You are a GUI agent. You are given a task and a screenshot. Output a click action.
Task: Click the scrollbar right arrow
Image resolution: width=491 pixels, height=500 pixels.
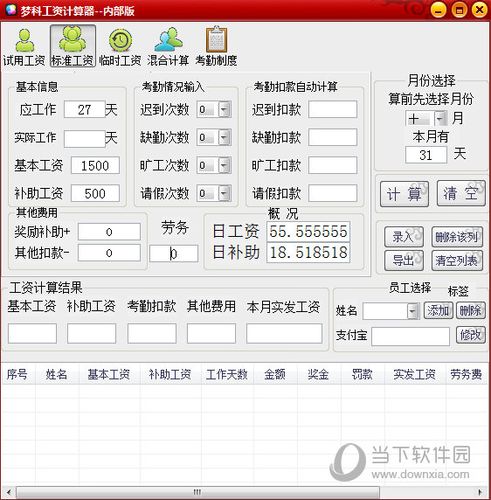(x=480, y=492)
